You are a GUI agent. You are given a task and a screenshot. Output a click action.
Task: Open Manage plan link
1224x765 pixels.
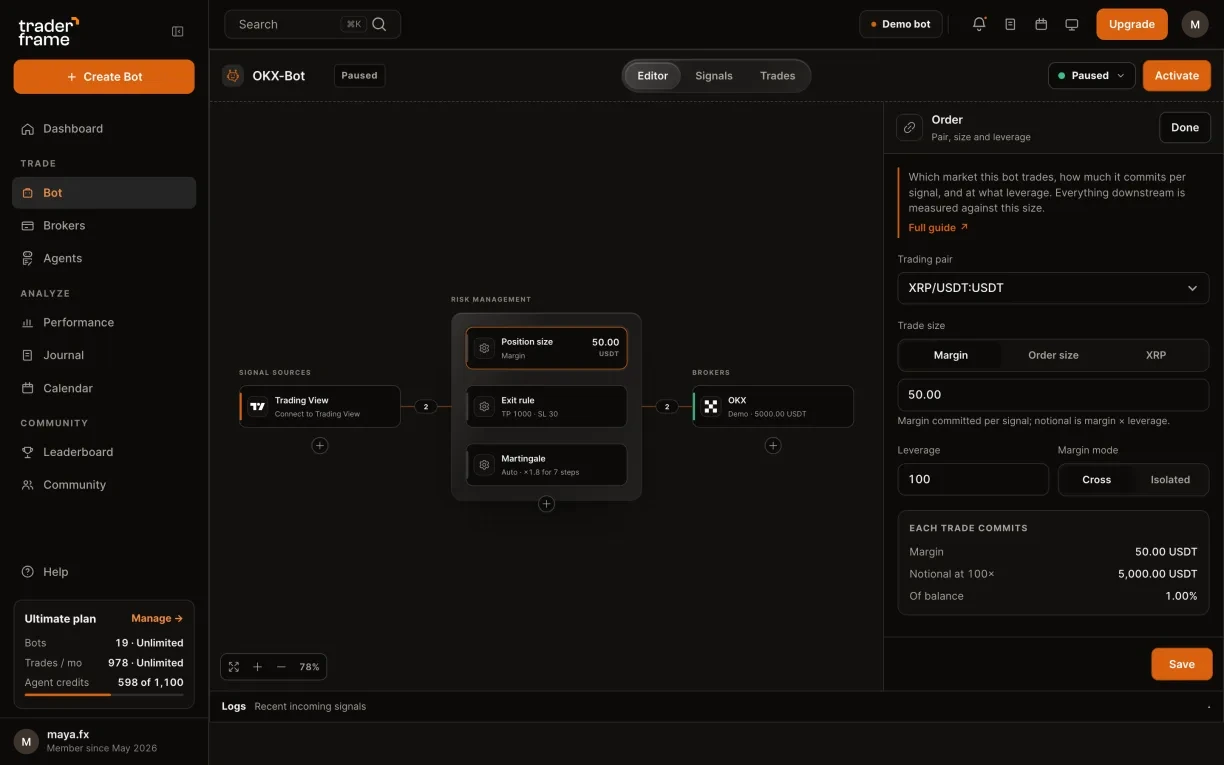[x=157, y=618]
